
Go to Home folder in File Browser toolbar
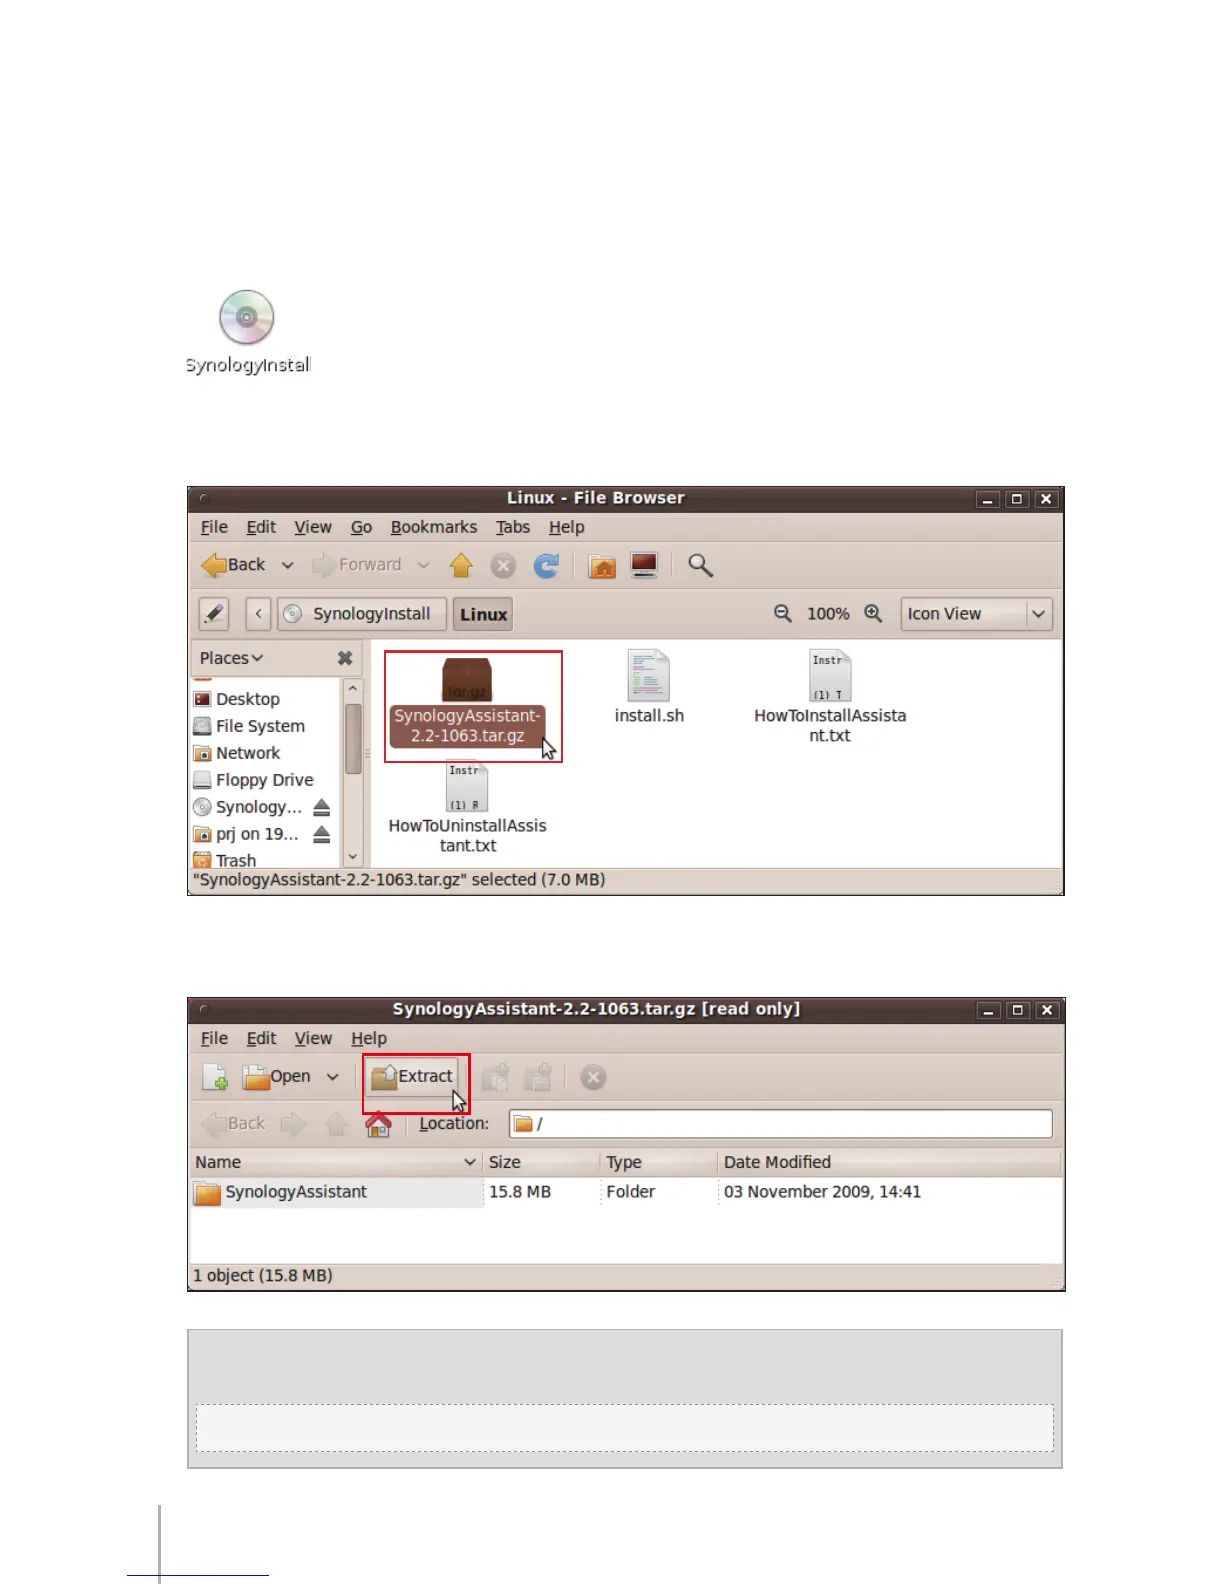tap(602, 566)
